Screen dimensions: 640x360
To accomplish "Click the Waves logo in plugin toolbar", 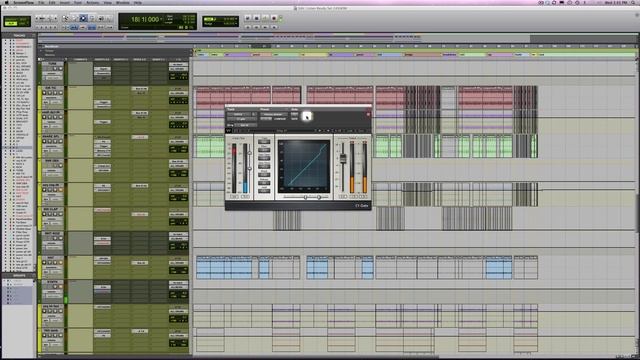I will [229, 130].
